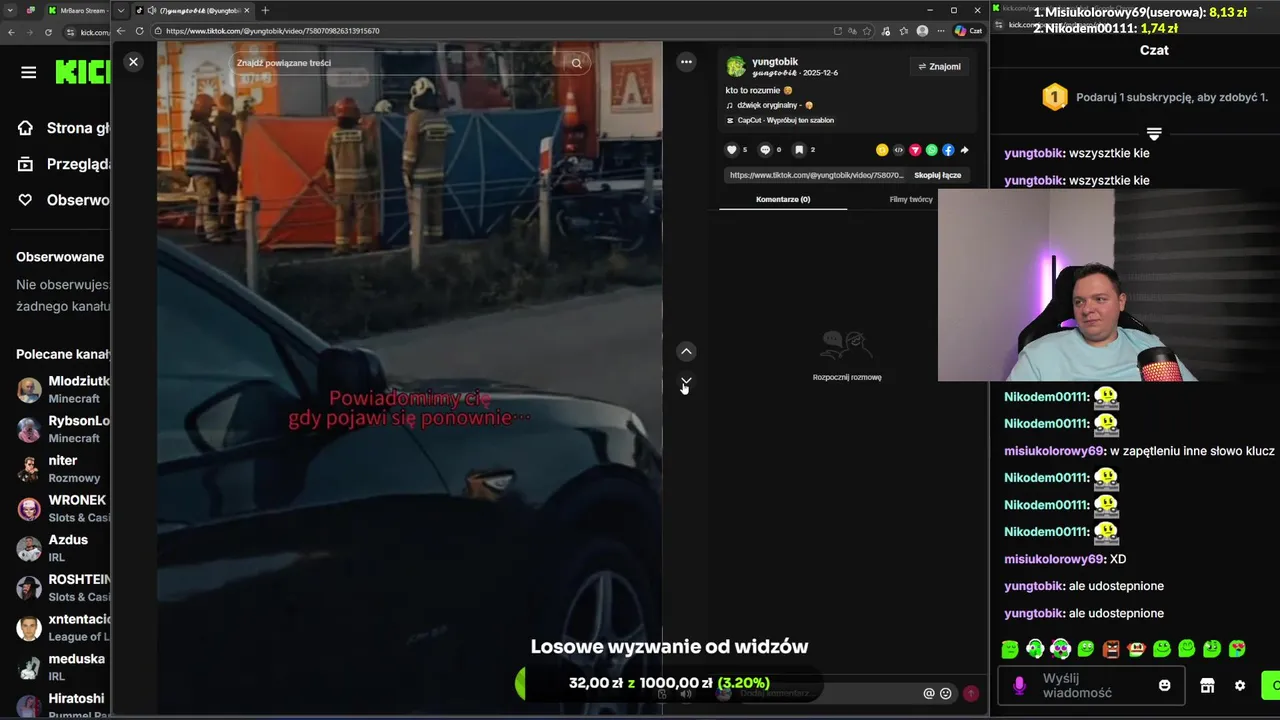Go to the next video with the down chevron
This screenshot has height=720, width=1280.
click(686, 383)
